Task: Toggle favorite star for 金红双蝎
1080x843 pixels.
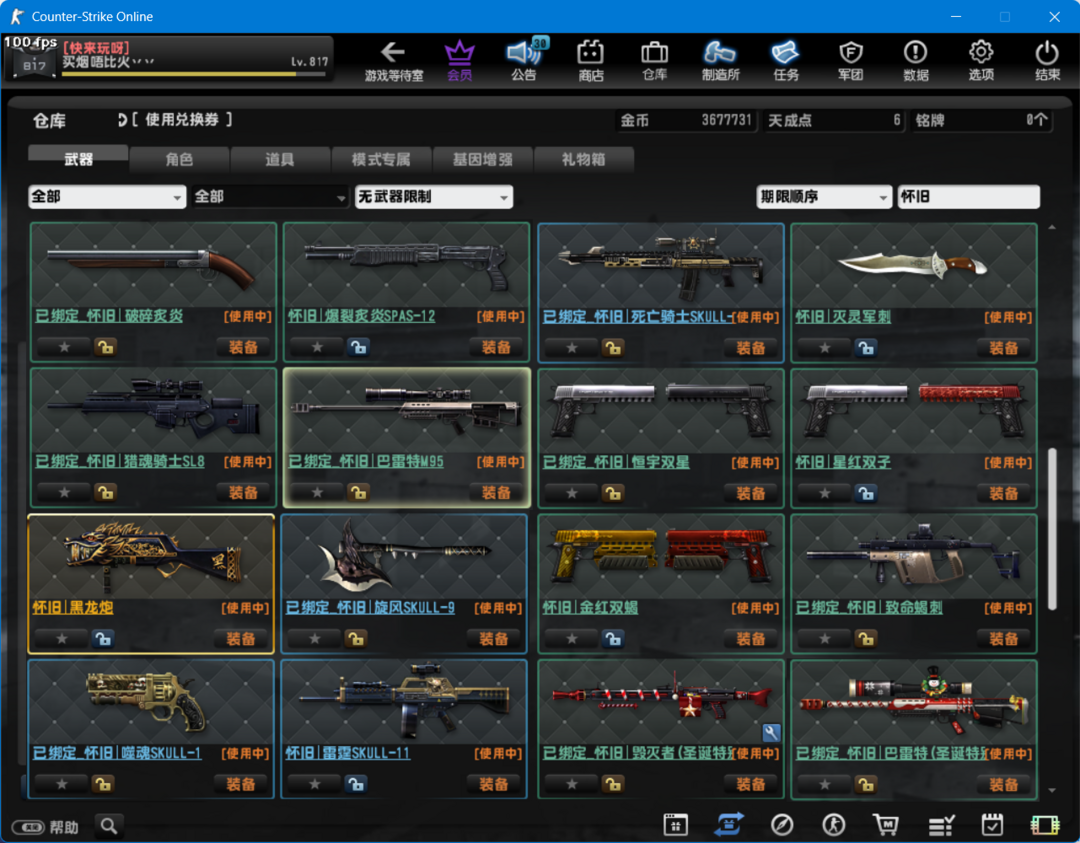Action: pyautogui.click(x=572, y=638)
